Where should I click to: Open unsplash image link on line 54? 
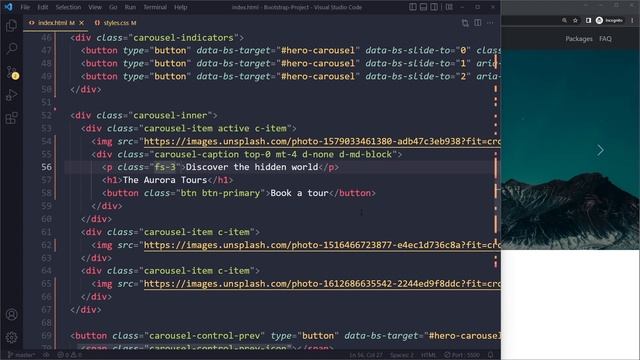pos(322,141)
